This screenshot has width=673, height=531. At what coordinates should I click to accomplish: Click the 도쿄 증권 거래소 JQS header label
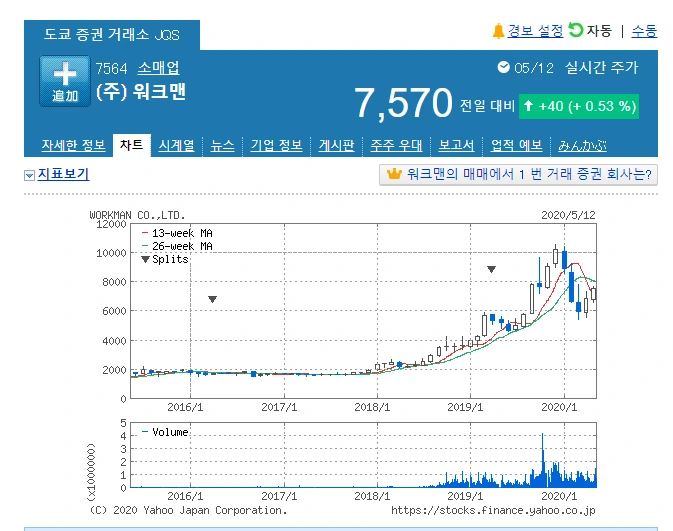(112, 34)
